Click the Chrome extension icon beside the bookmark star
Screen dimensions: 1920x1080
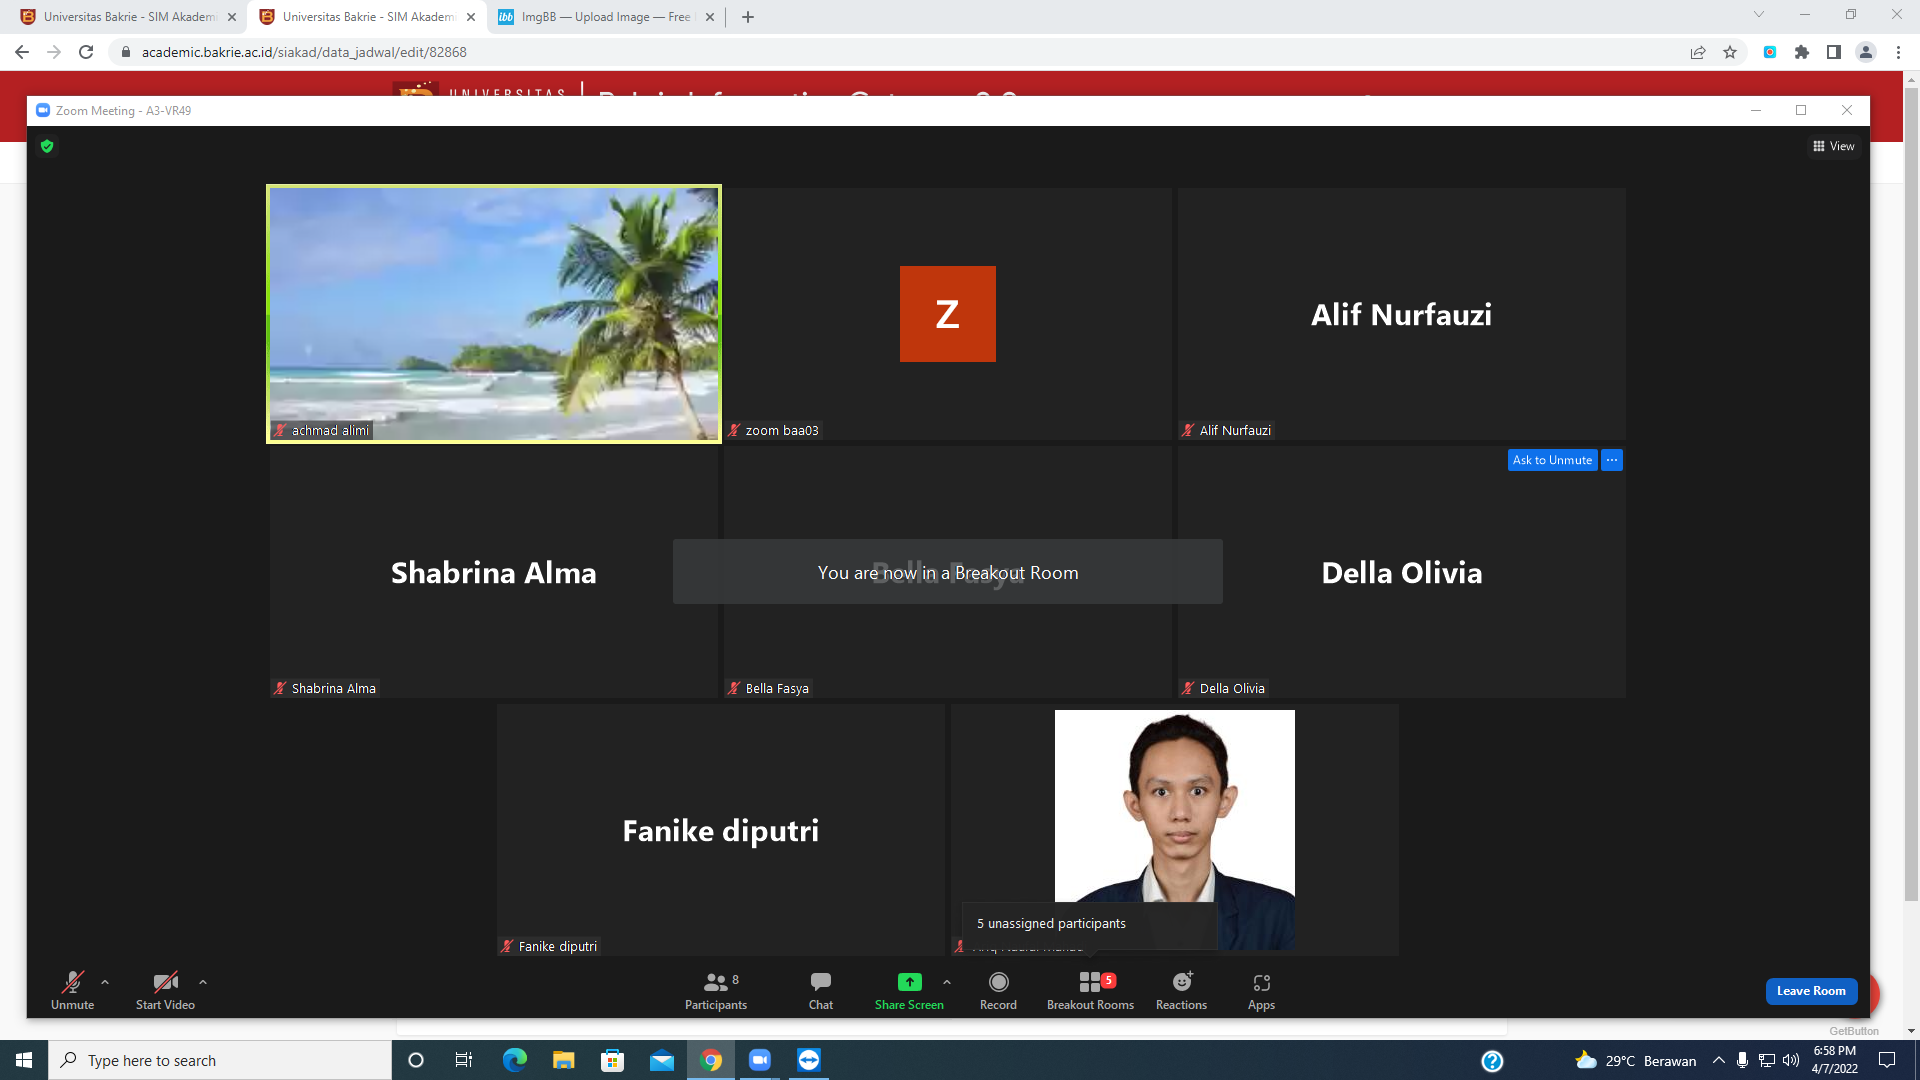(x=1770, y=52)
